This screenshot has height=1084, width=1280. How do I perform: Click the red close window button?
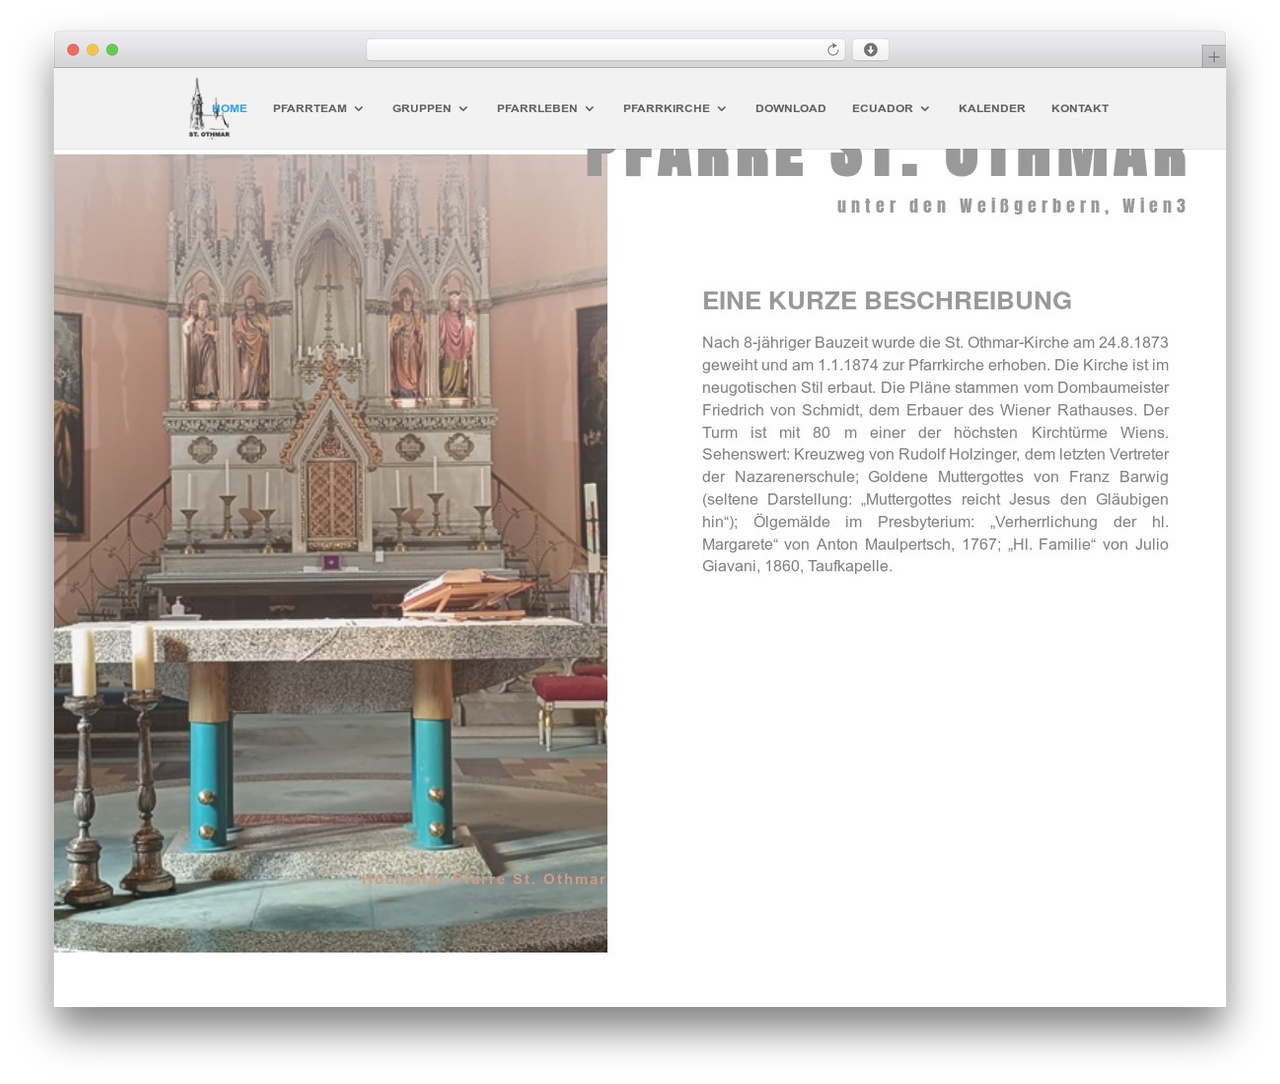click(x=73, y=50)
